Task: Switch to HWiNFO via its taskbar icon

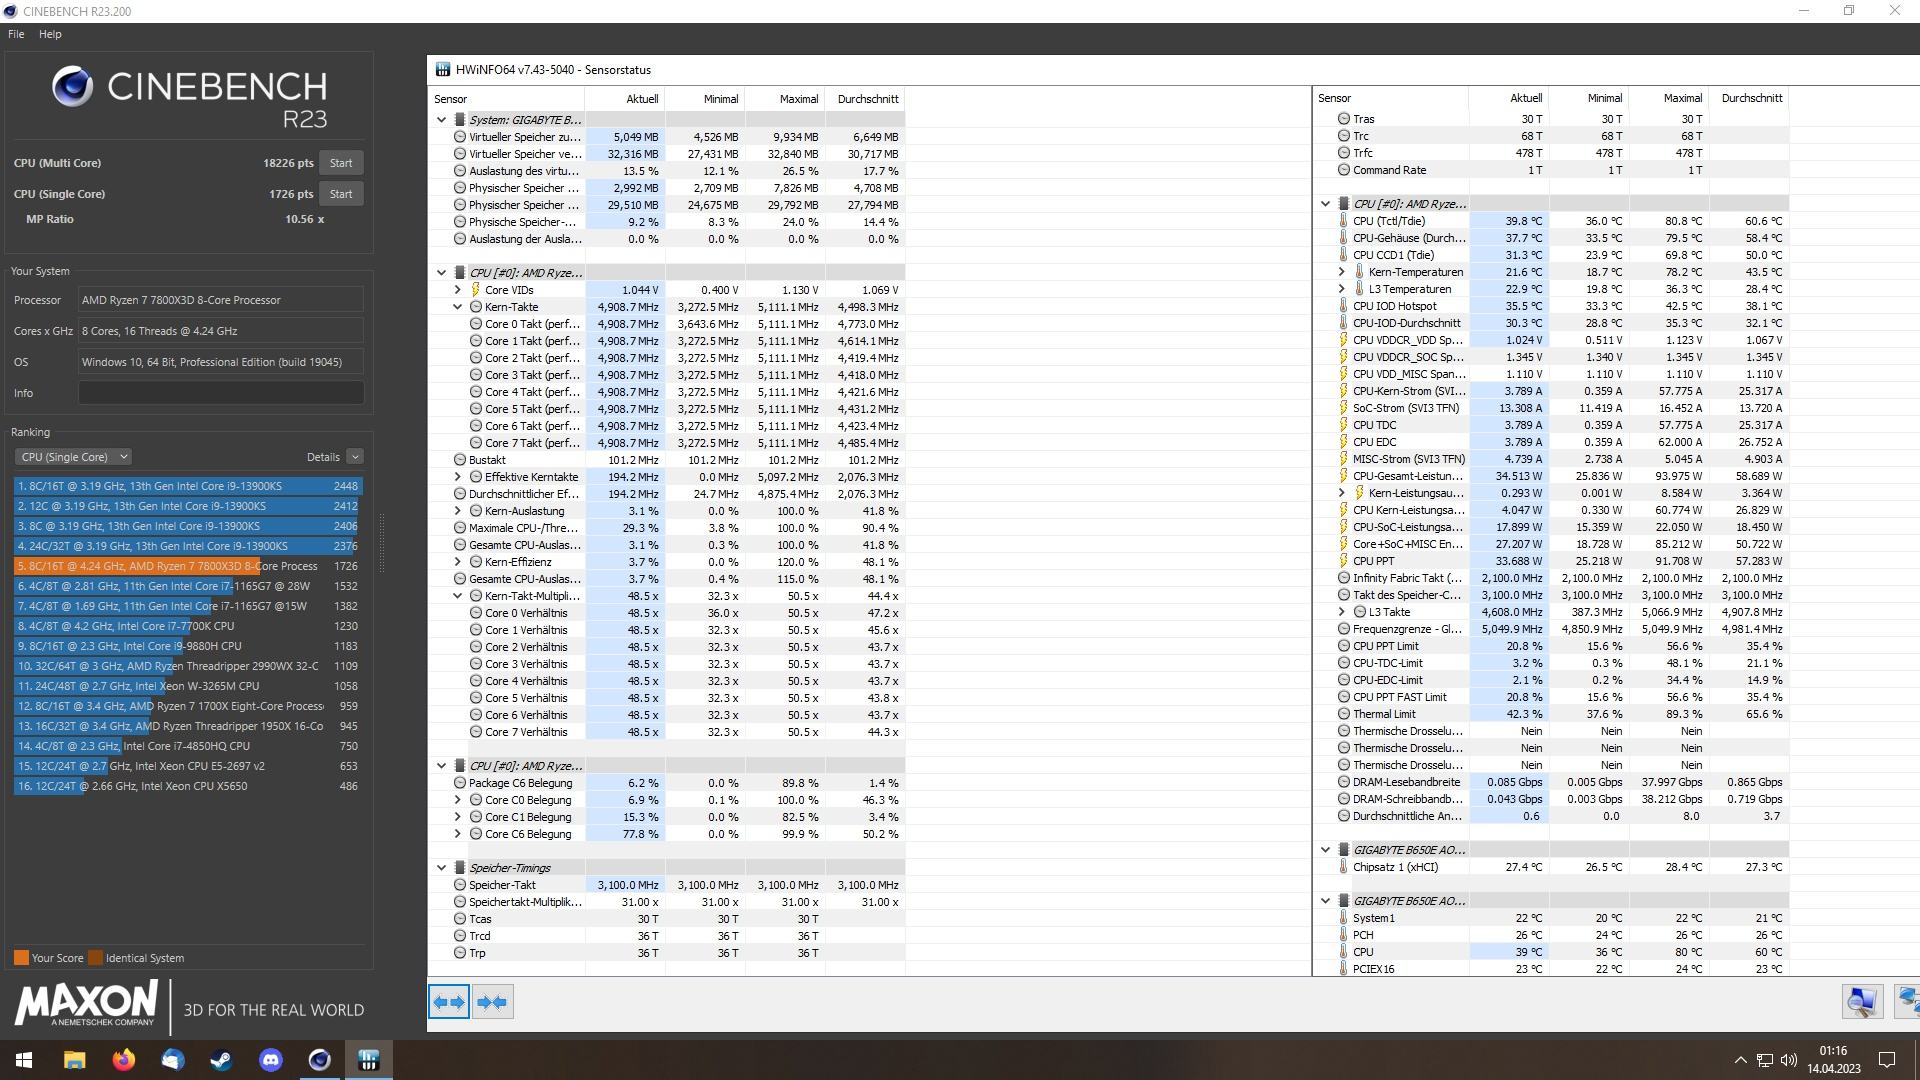Action: [x=368, y=1060]
